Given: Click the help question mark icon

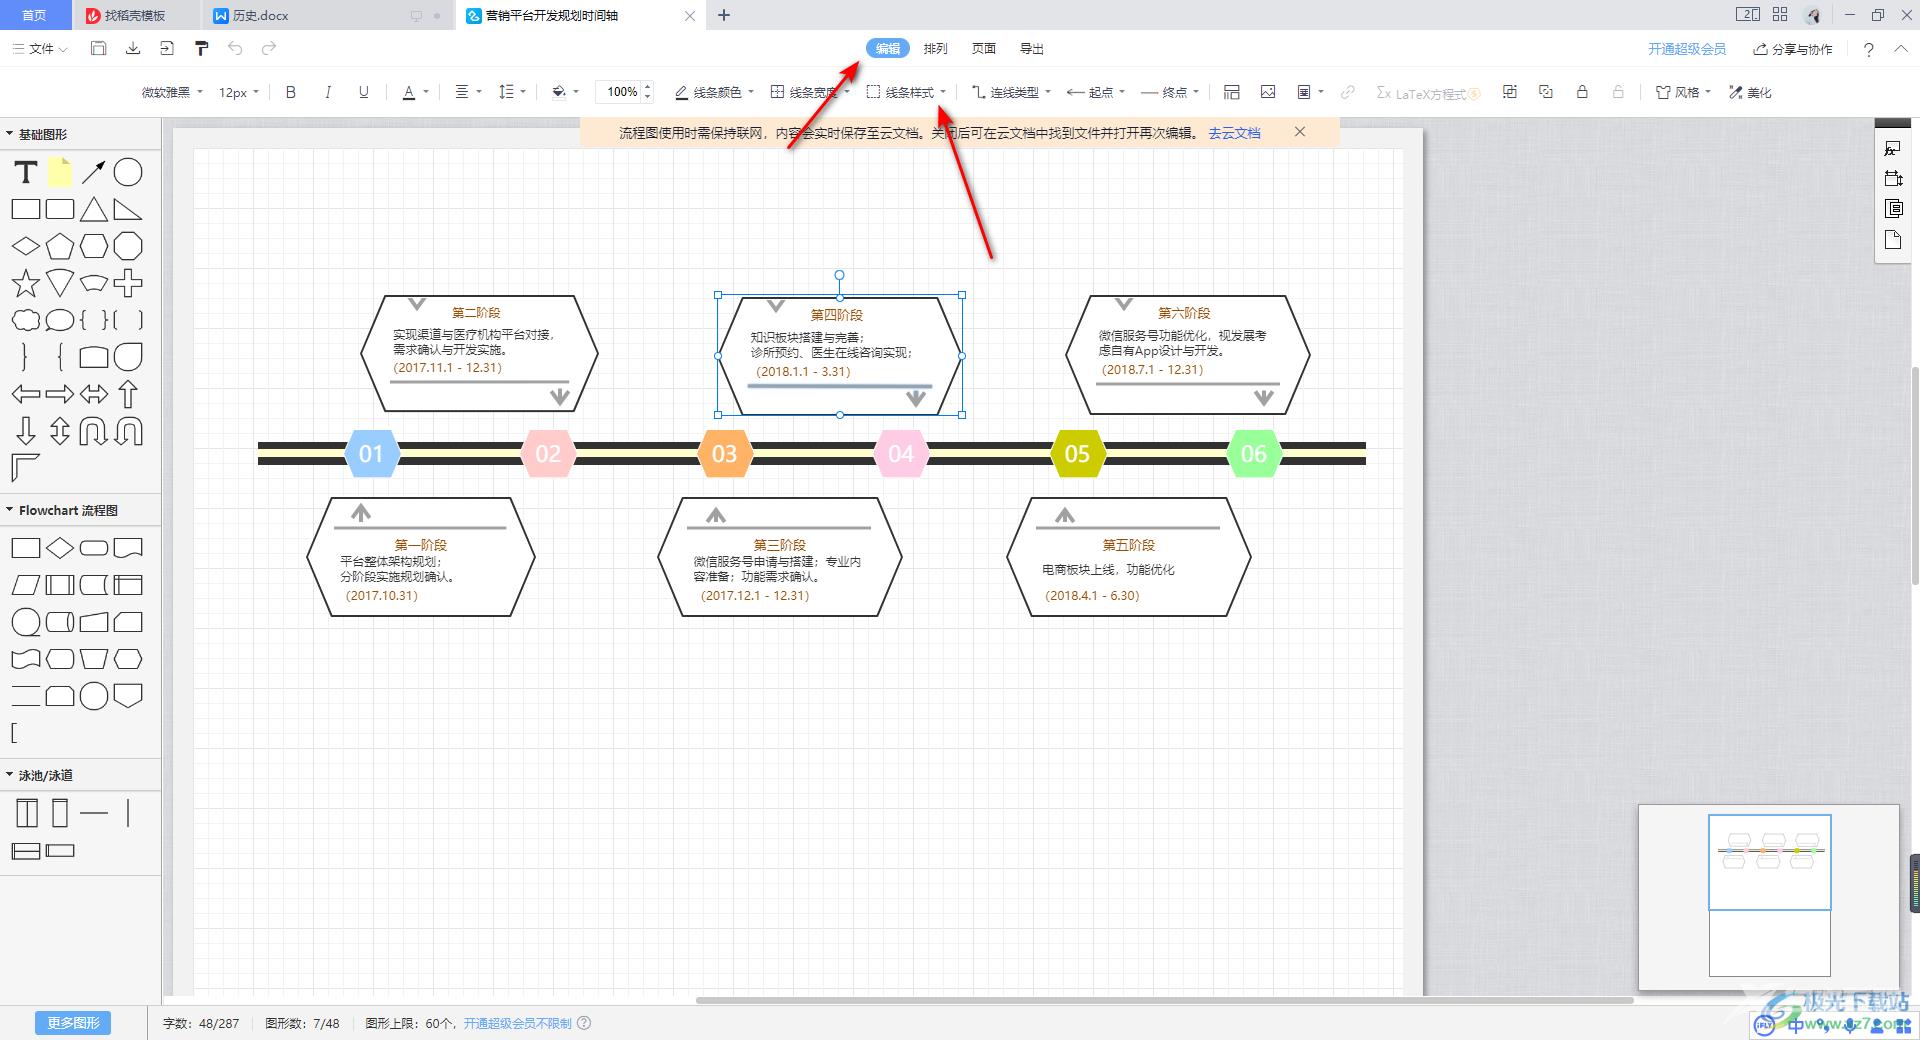Looking at the screenshot, I should click(x=1868, y=49).
